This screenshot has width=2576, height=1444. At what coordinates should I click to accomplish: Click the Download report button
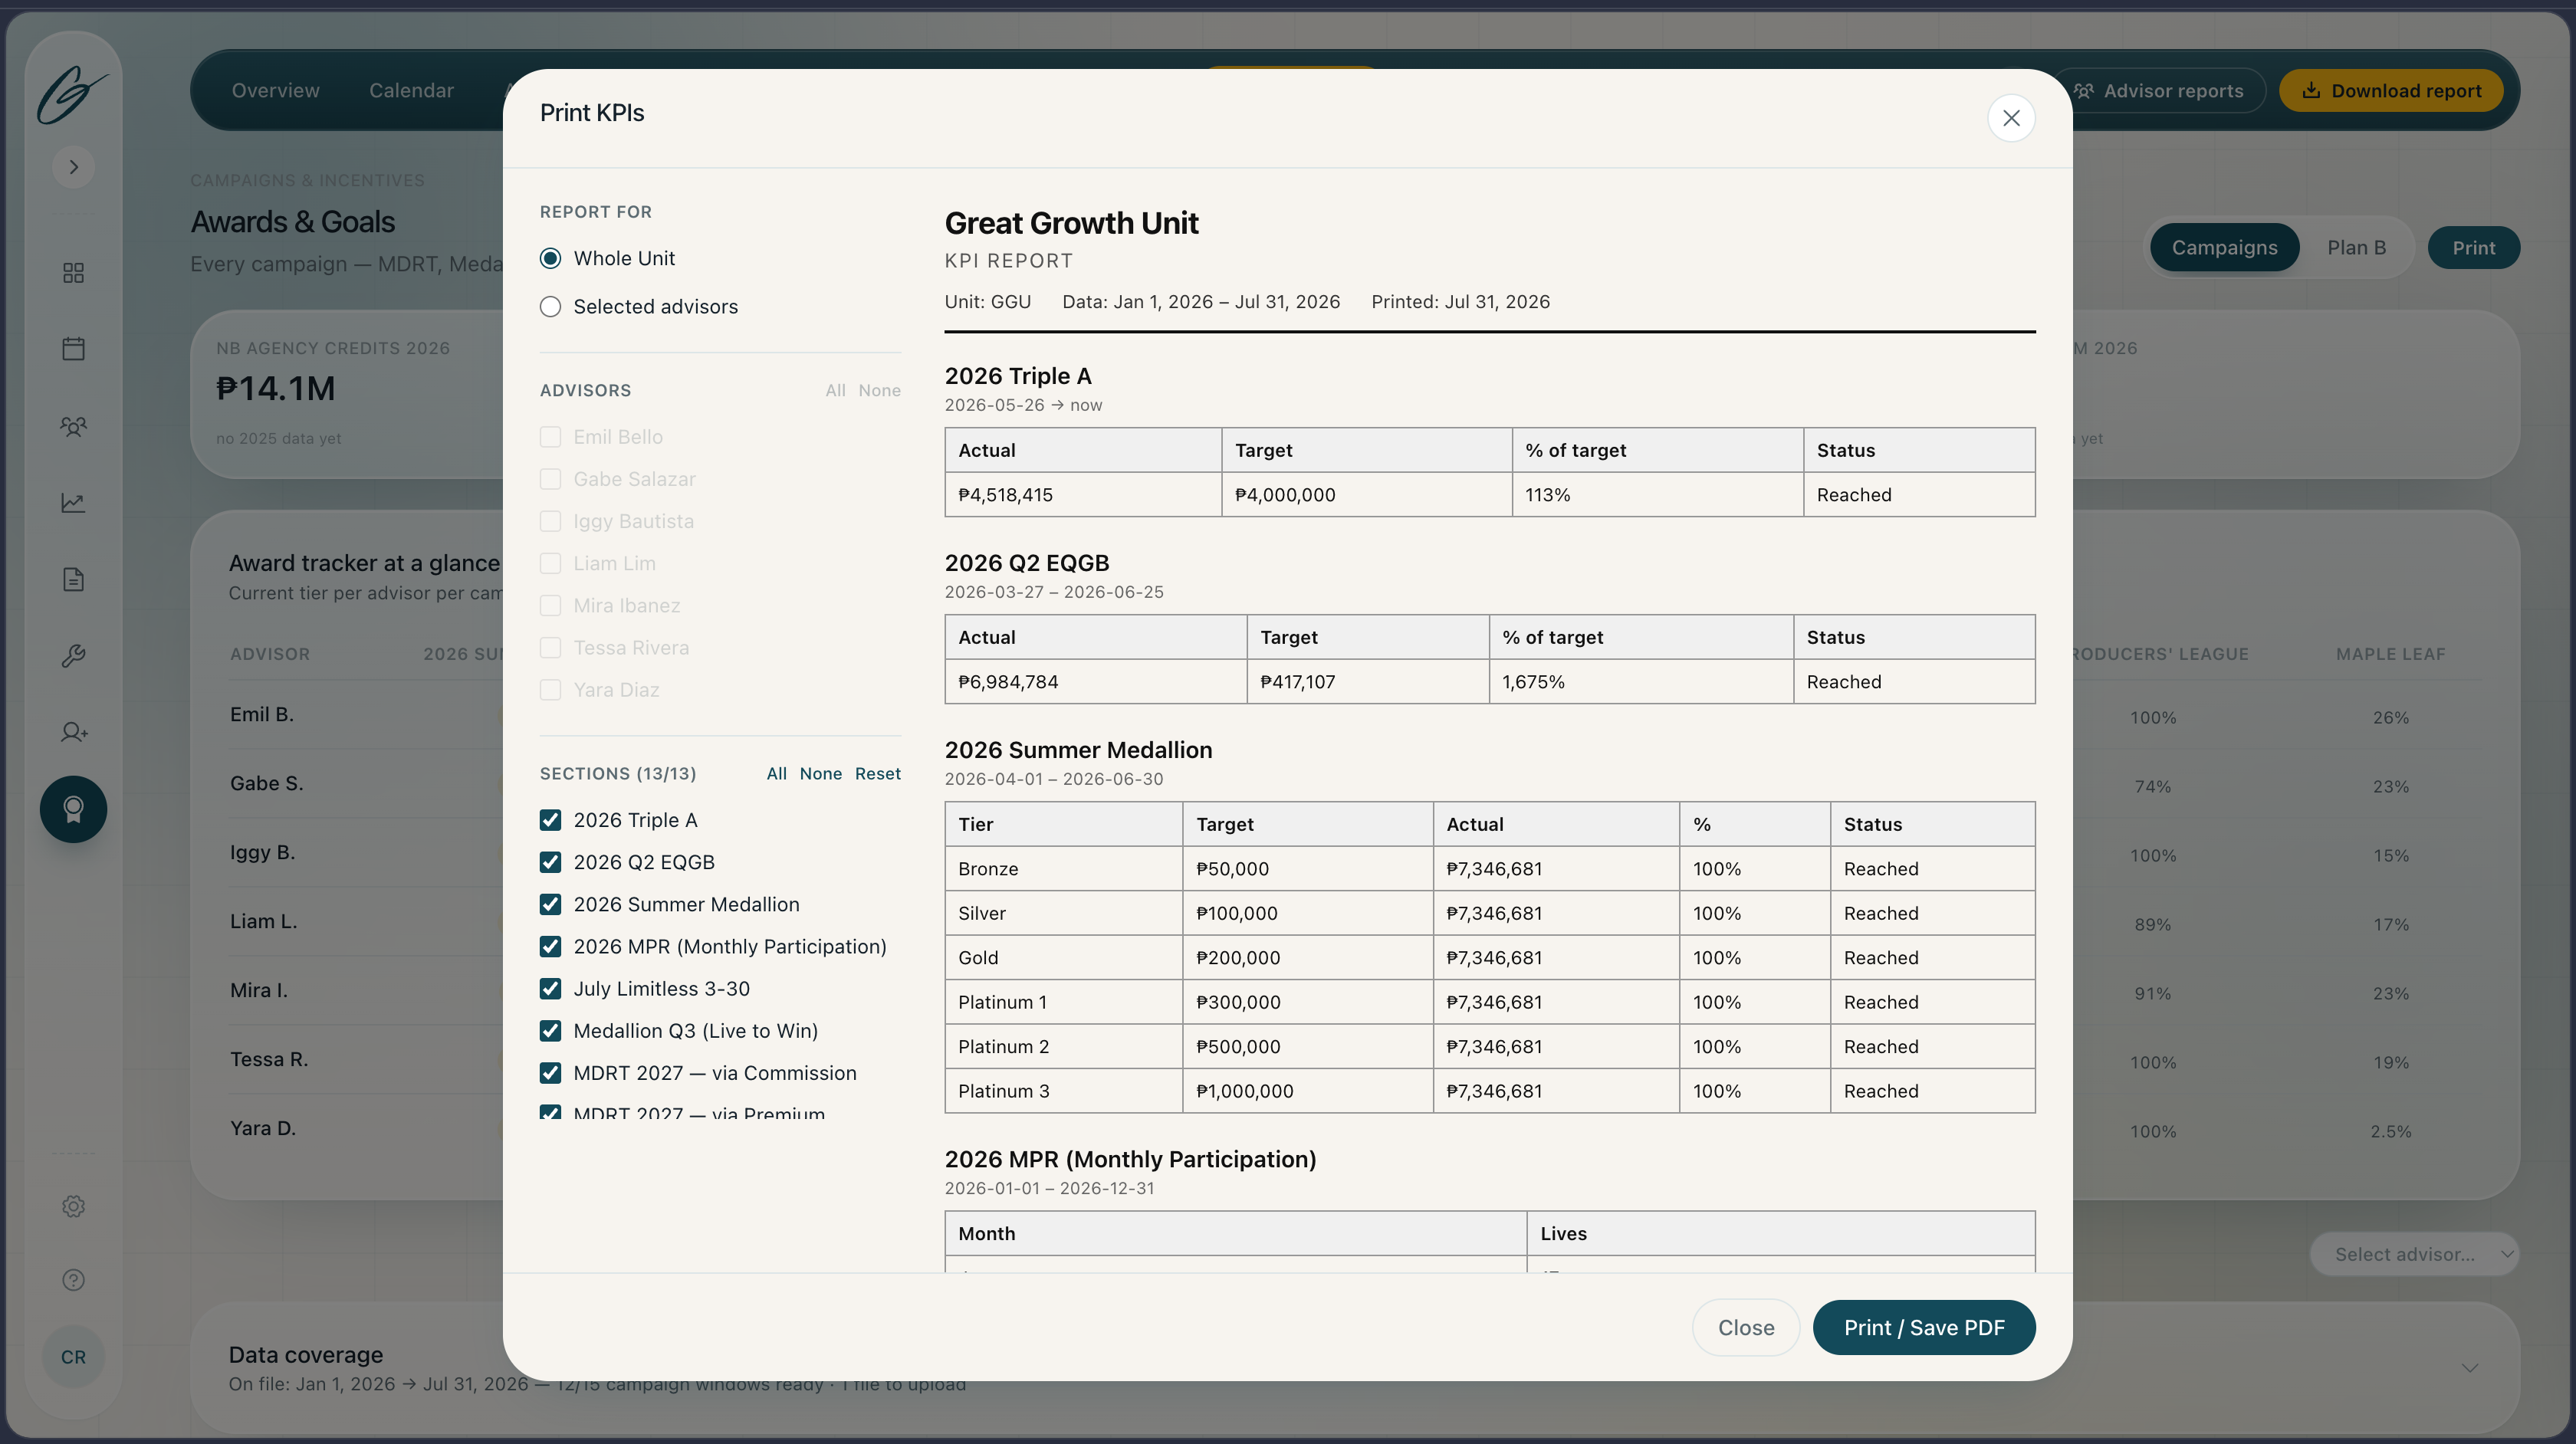pos(2391,90)
